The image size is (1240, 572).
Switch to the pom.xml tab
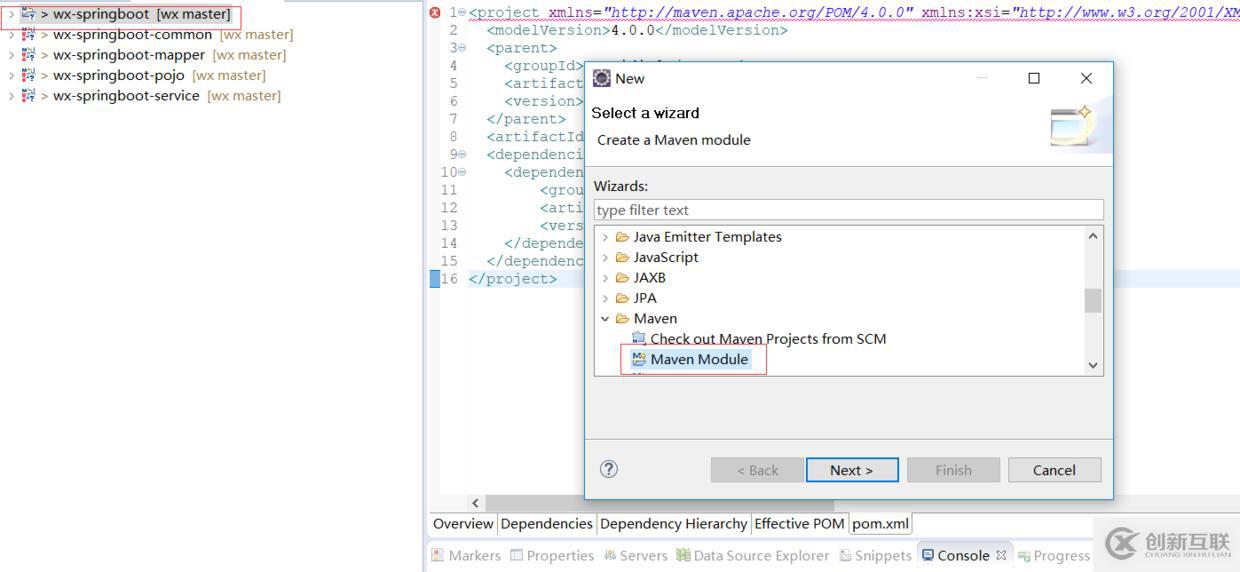click(880, 524)
